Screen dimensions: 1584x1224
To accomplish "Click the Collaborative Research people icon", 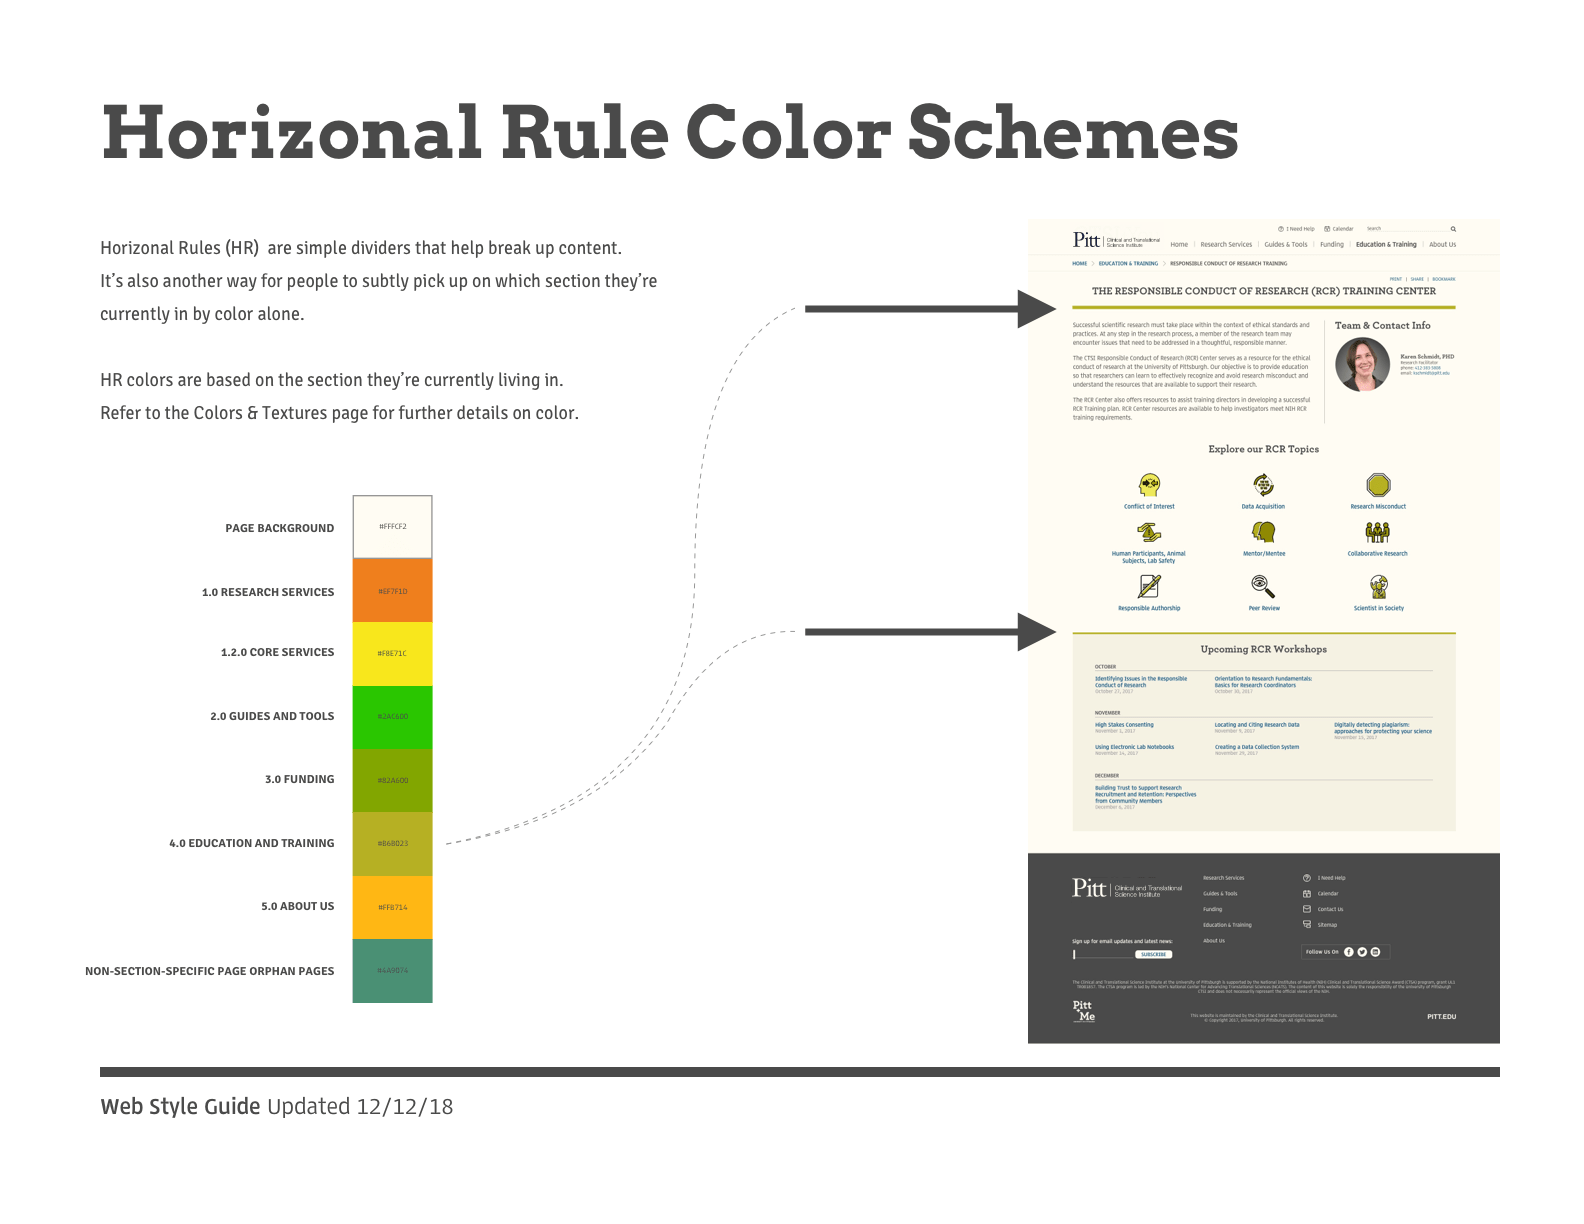I will pos(1377,532).
